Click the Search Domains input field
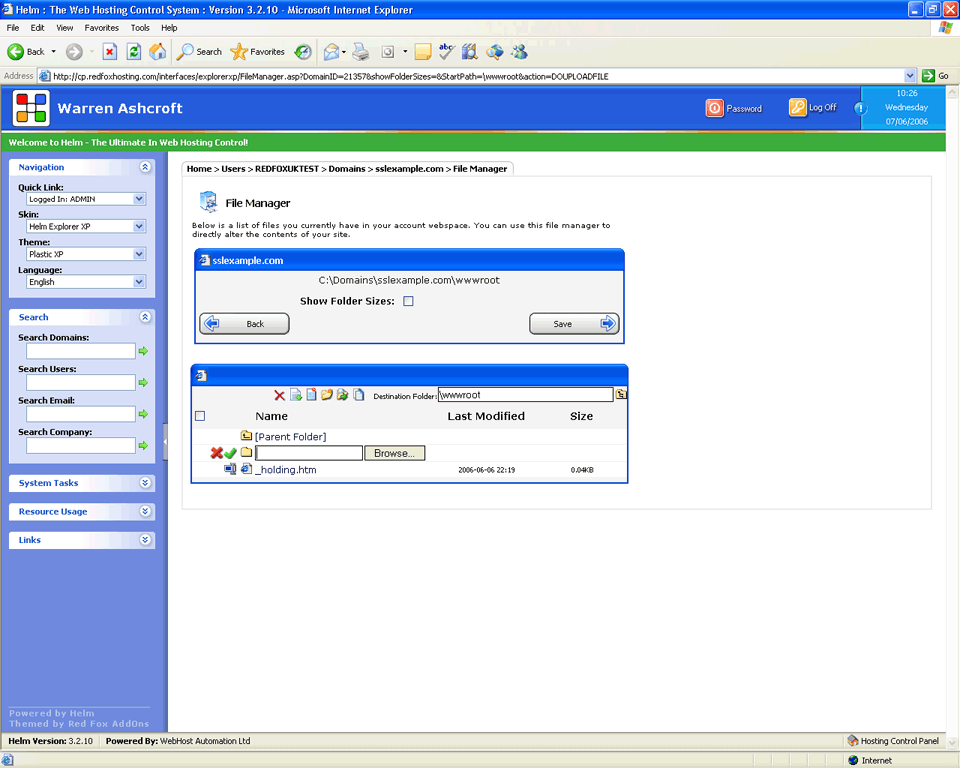Viewport: 960px width, 768px height. tap(81, 351)
